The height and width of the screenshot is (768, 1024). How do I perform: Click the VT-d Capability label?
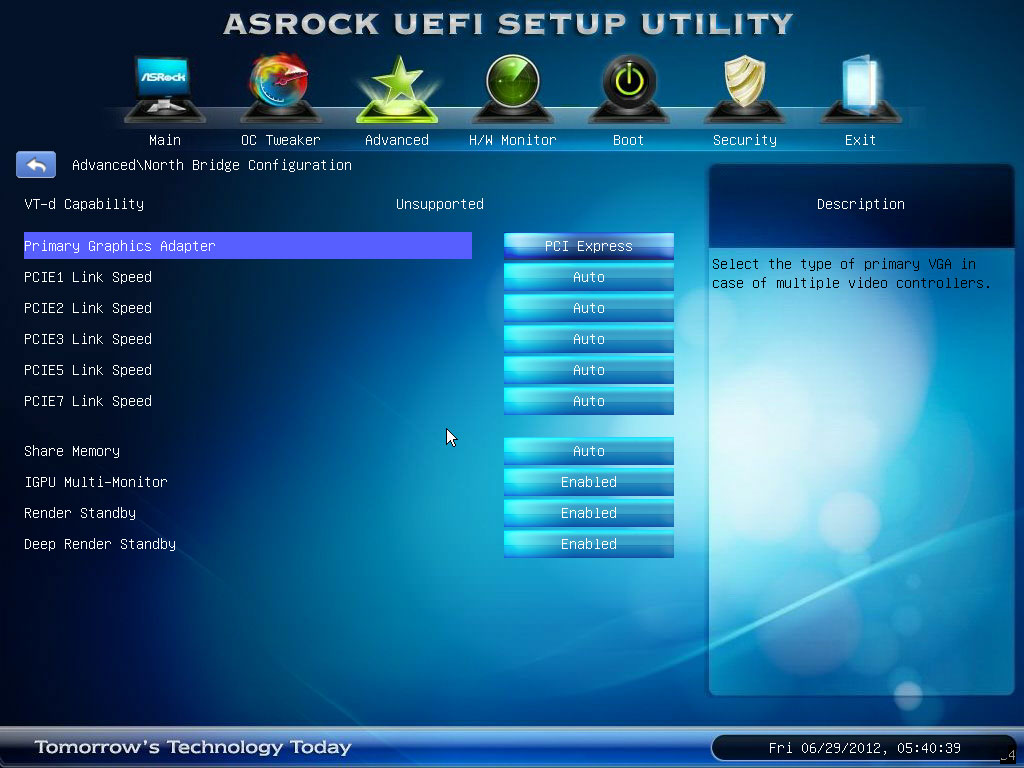click(x=84, y=204)
